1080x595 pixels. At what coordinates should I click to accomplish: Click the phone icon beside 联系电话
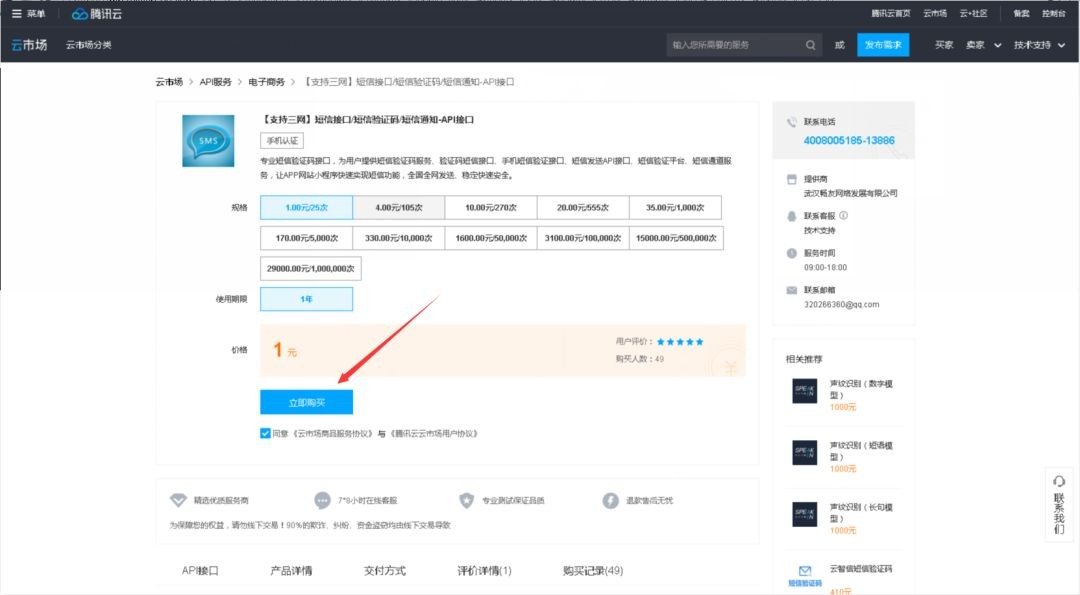click(791, 122)
